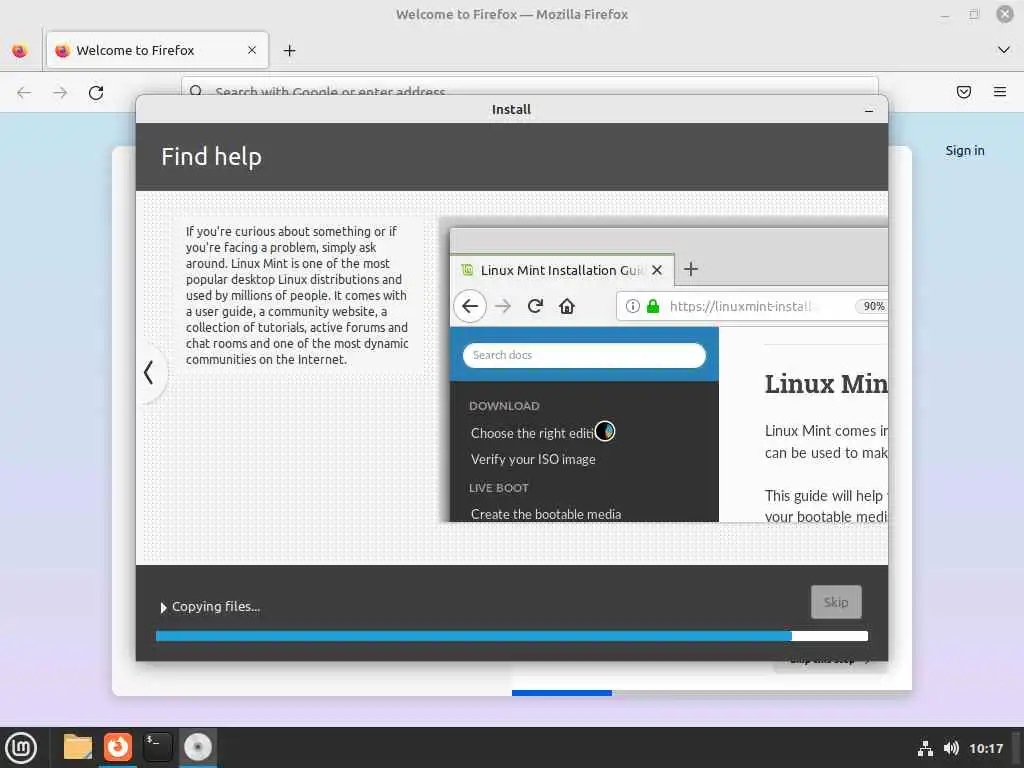Expand the Copying files details

163,608
